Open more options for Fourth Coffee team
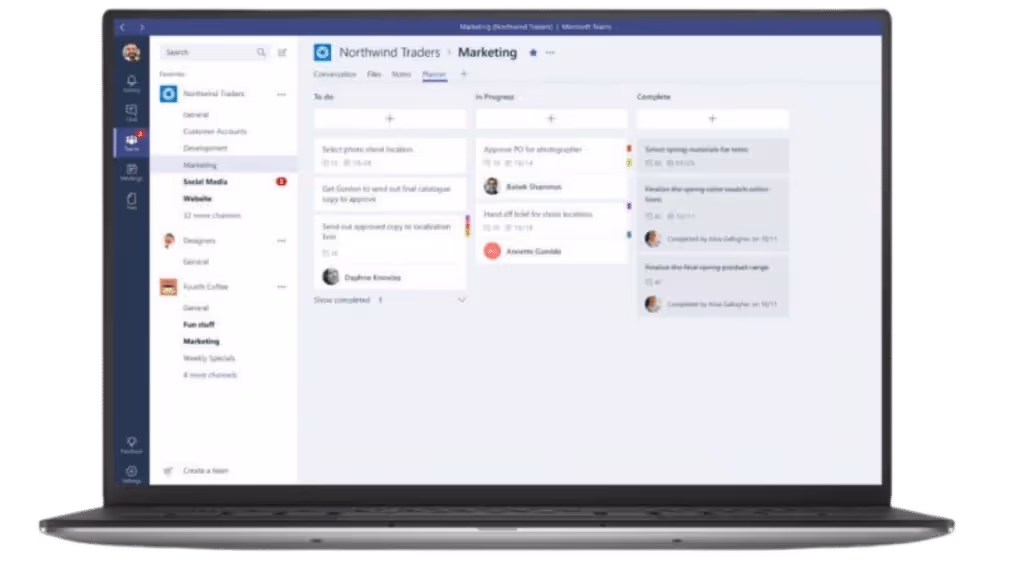The height and width of the screenshot is (576, 1024). point(281,287)
